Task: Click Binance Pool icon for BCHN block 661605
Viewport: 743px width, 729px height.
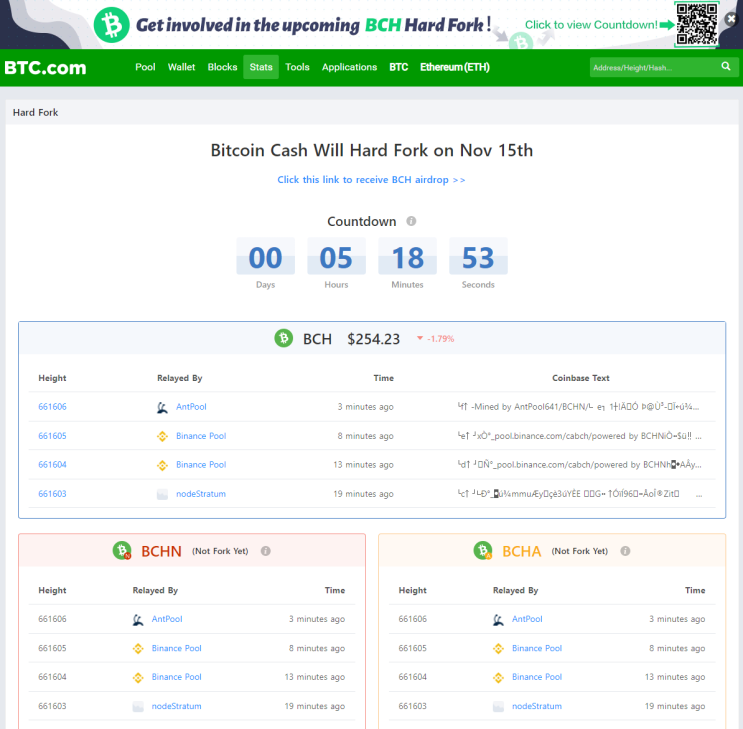Action: tap(138, 648)
